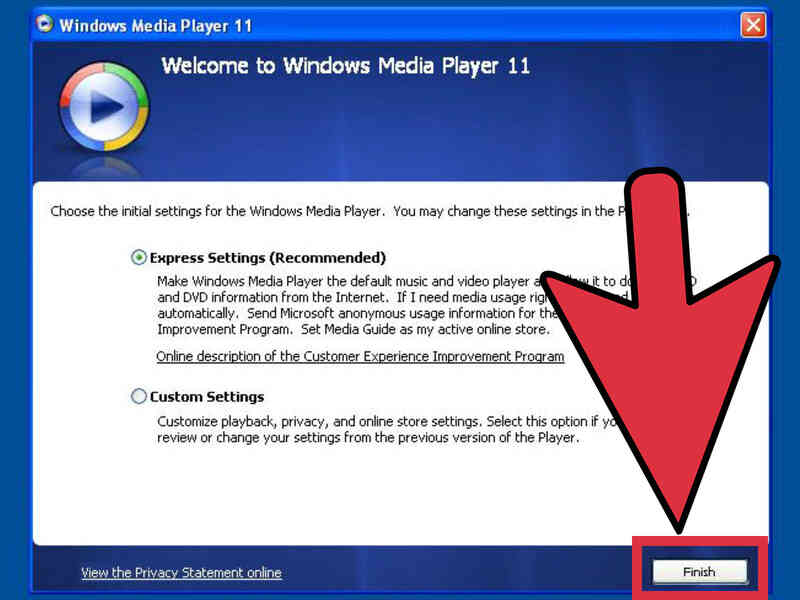Open the Customer Experience Improvement Program description
The image size is (800, 600).
(x=361, y=356)
